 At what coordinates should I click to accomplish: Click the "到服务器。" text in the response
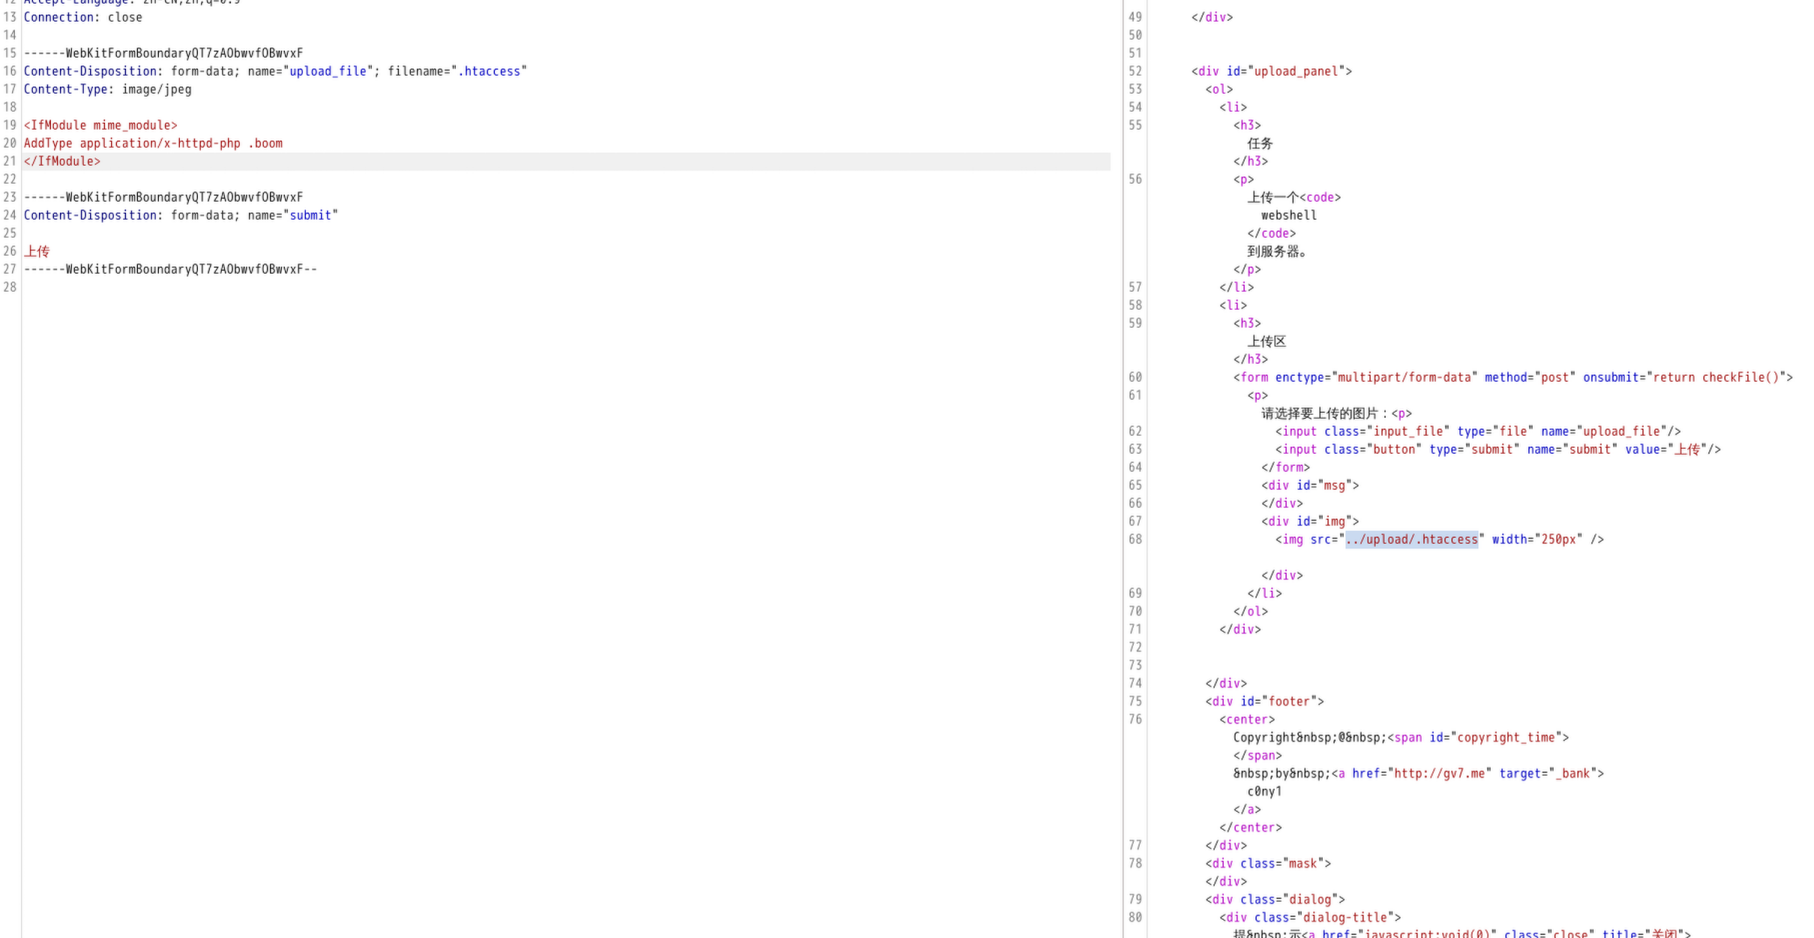[x=1277, y=251]
